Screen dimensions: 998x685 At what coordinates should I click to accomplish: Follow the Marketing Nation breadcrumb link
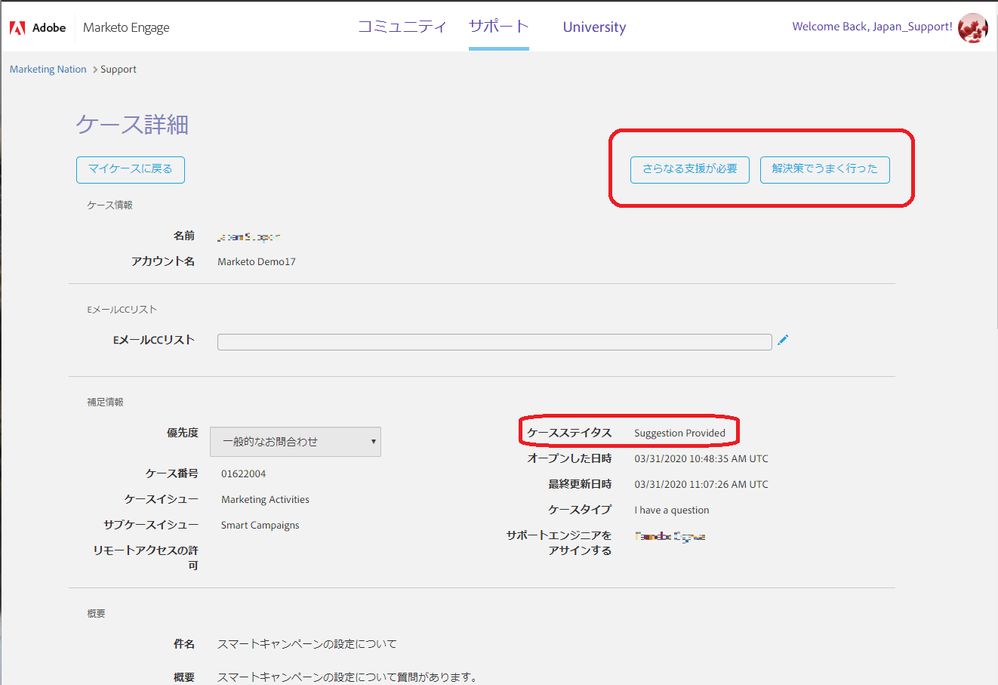click(48, 69)
